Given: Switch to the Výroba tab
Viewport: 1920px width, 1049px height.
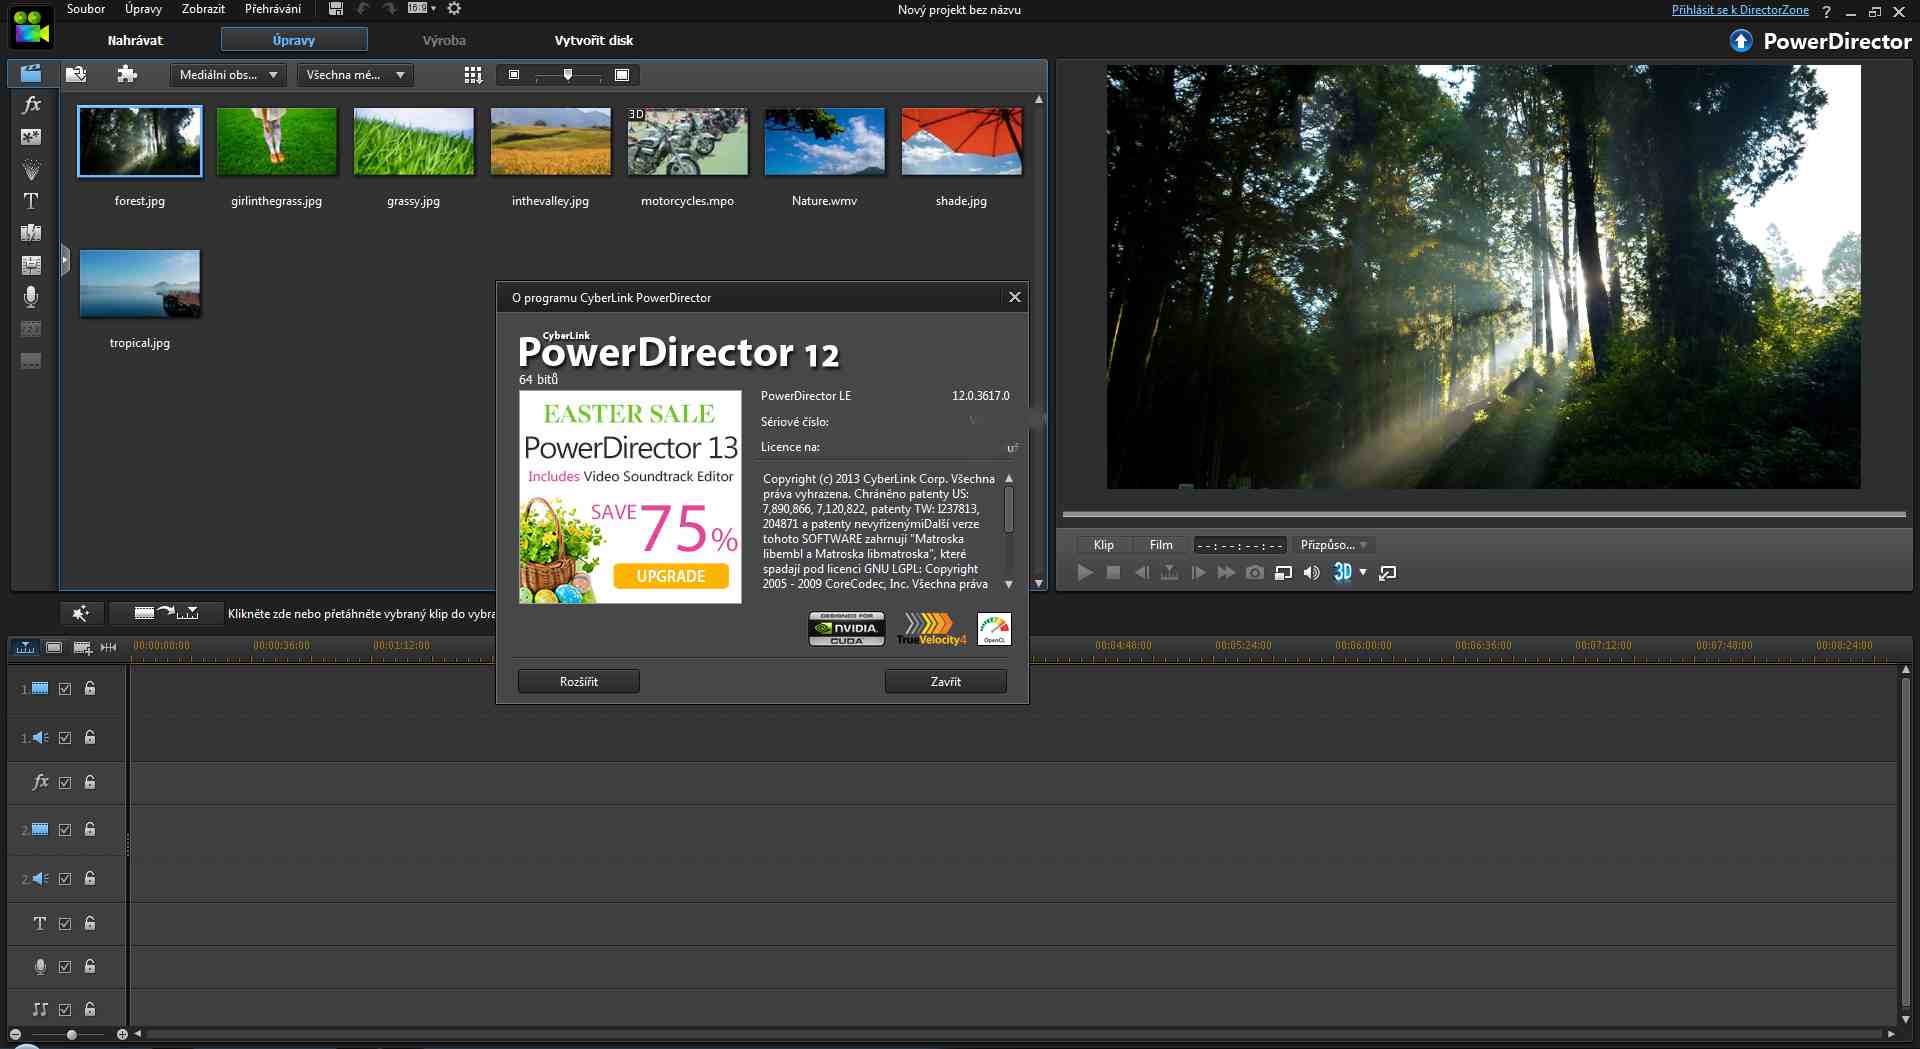Looking at the screenshot, I should tap(444, 40).
